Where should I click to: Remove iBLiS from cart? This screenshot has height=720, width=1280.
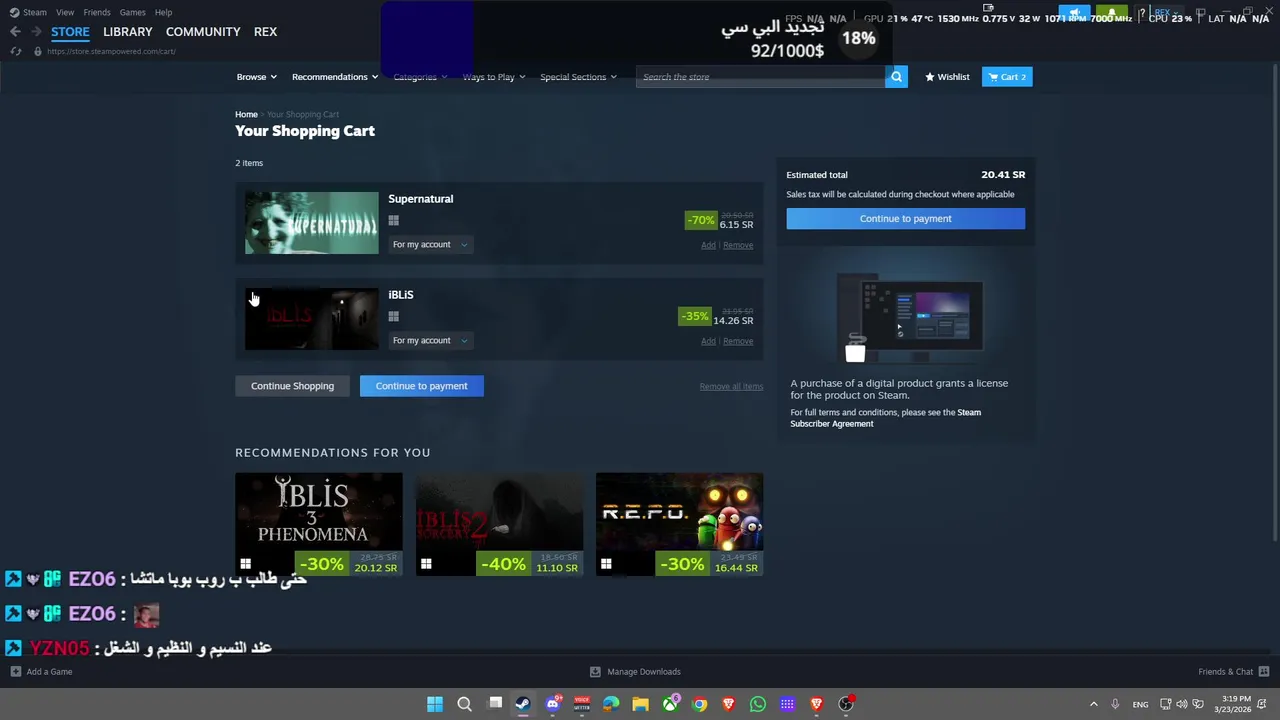point(738,341)
